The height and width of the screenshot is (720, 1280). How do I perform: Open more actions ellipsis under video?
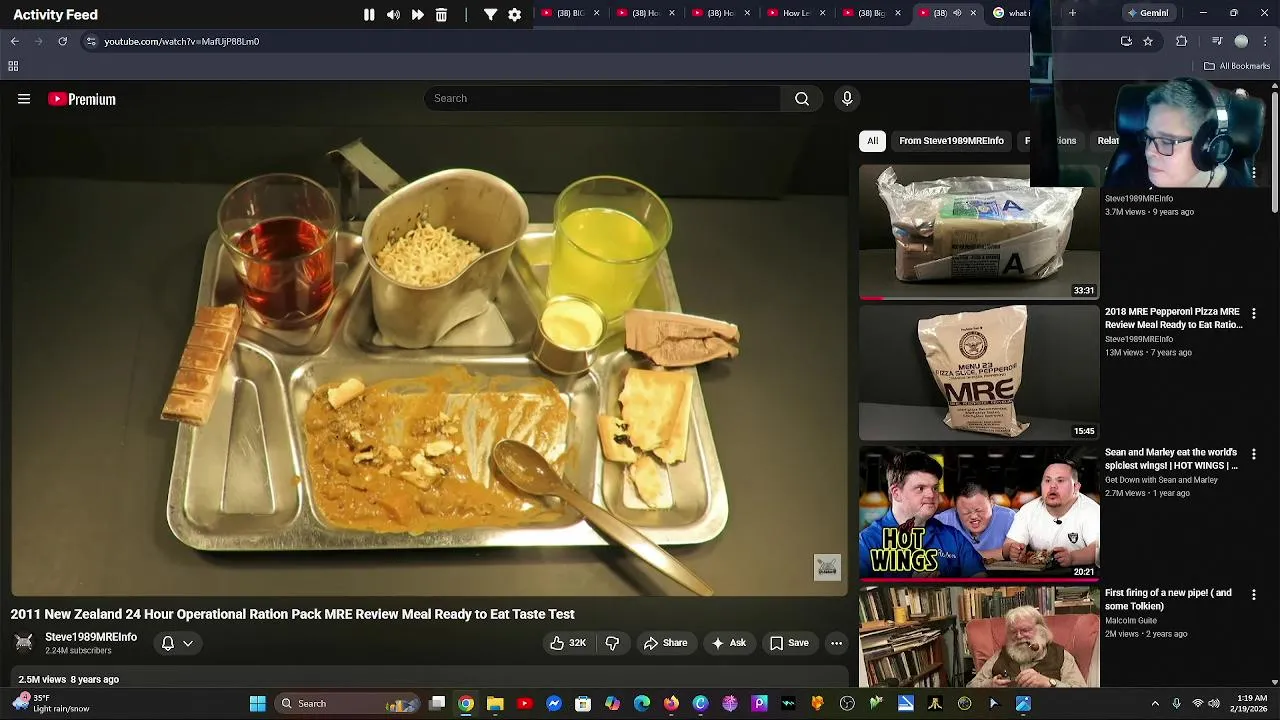pyautogui.click(x=837, y=643)
